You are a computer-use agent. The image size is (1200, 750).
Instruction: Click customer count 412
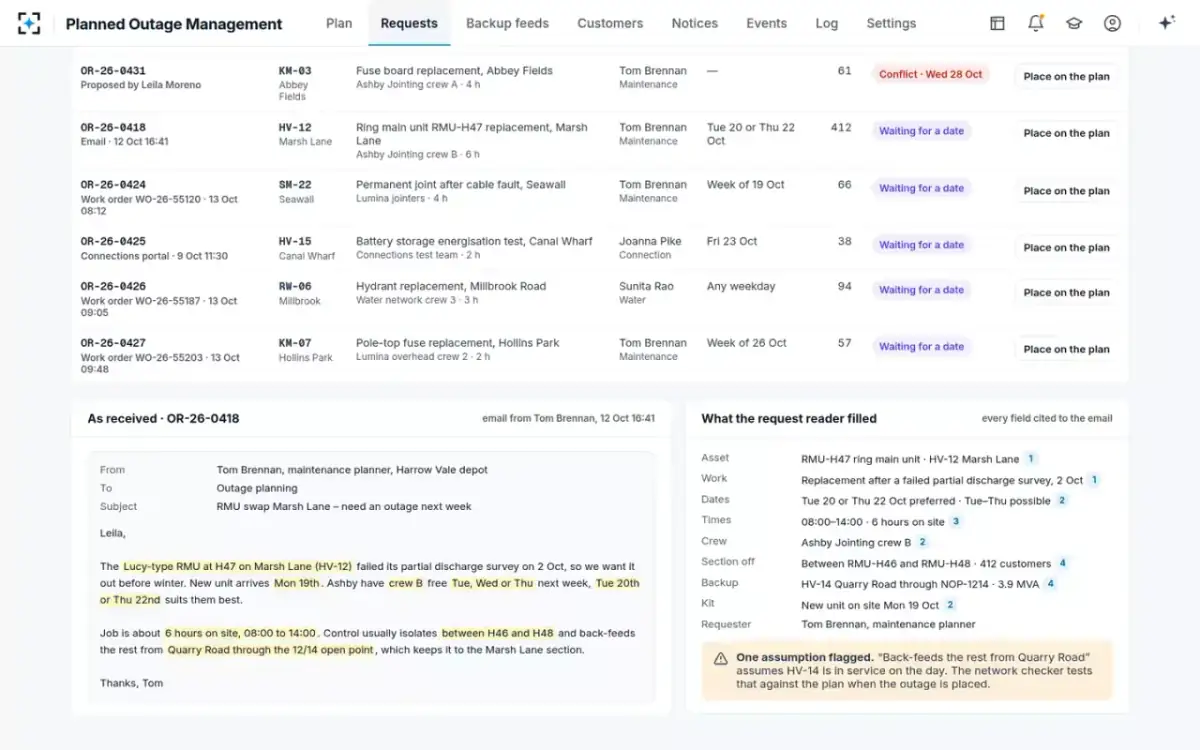pos(841,128)
